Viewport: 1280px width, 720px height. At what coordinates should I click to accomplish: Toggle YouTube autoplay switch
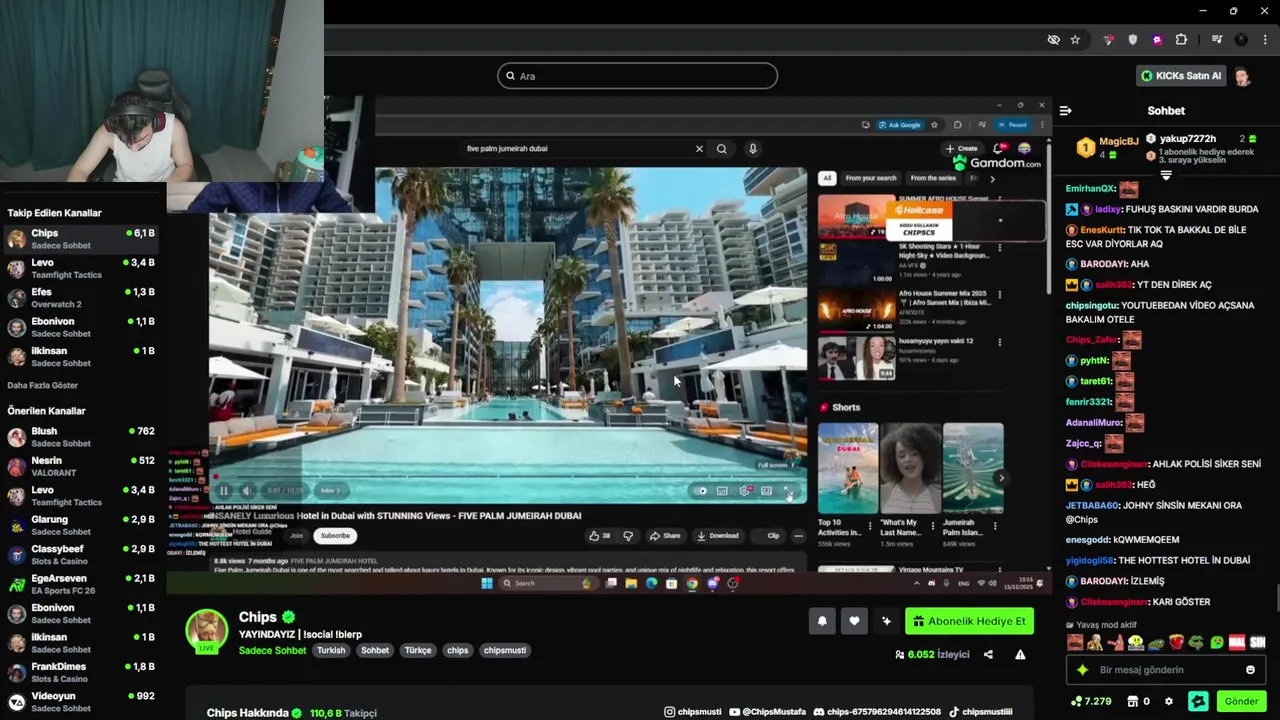[702, 491]
